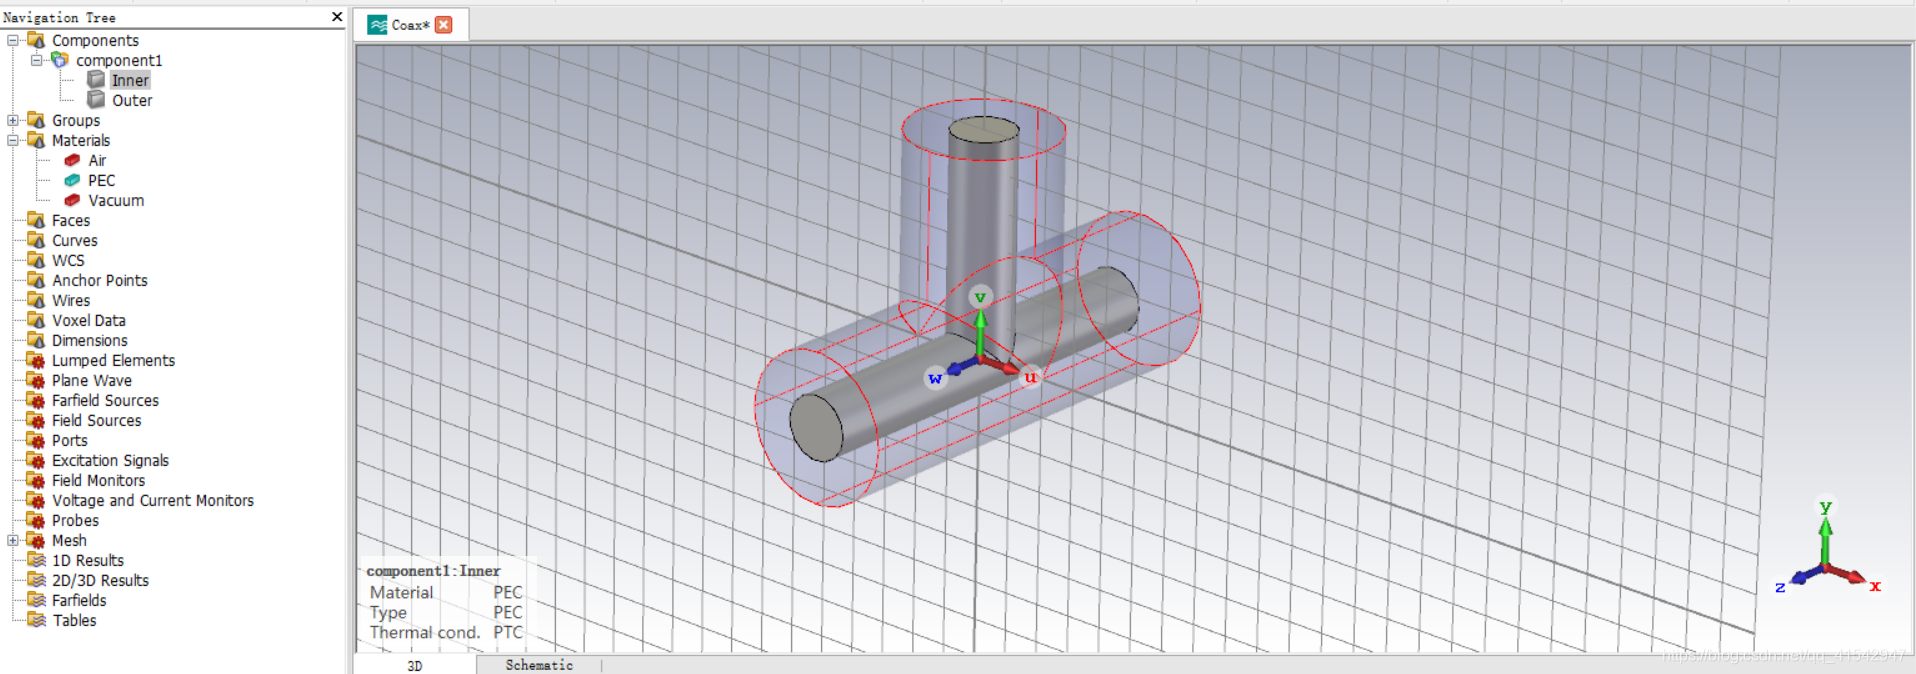Select Voltage and Current Monitors
1916x674 pixels.
coord(153,500)
